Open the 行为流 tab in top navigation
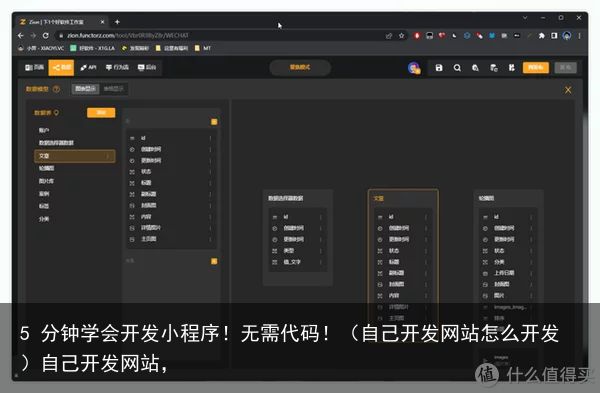The height and width of the screenshot is (393, 600). (117, 67)
